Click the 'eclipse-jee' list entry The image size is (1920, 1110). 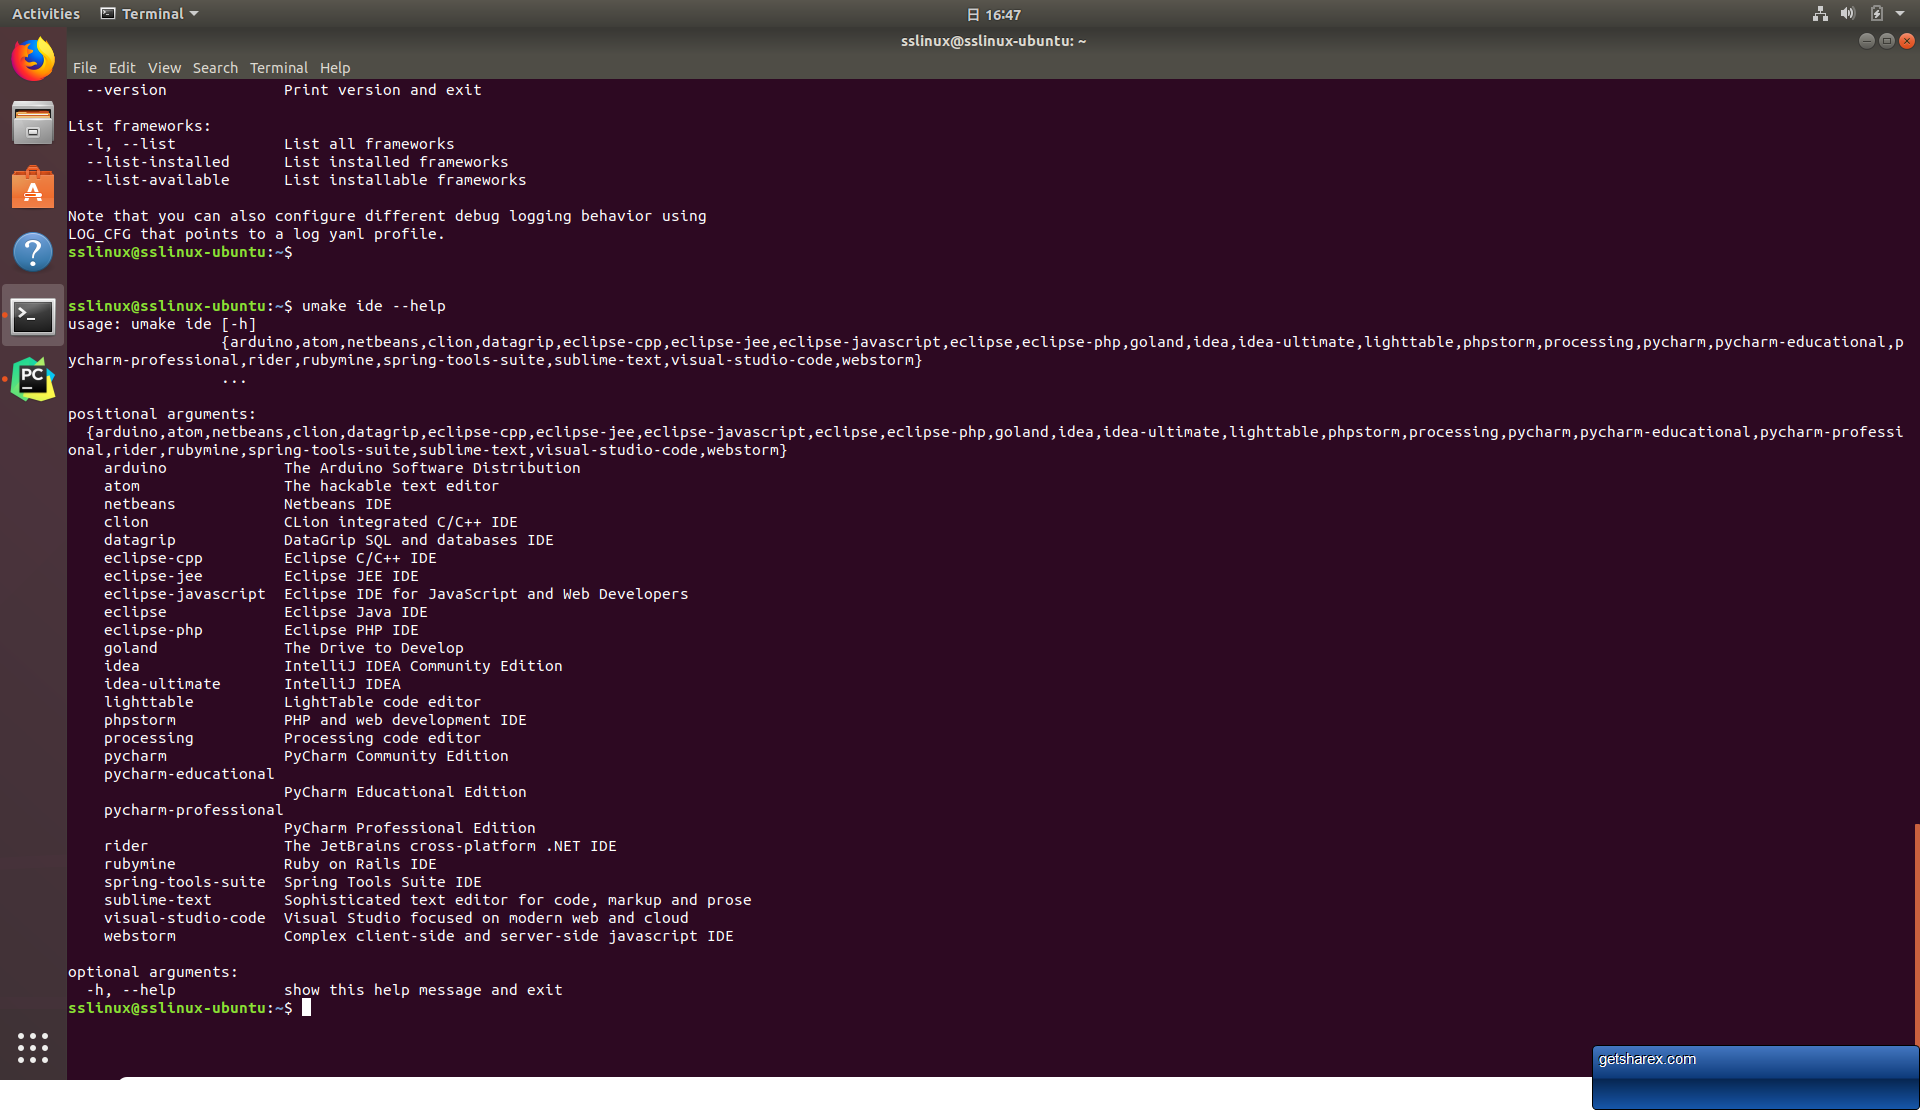153,576
